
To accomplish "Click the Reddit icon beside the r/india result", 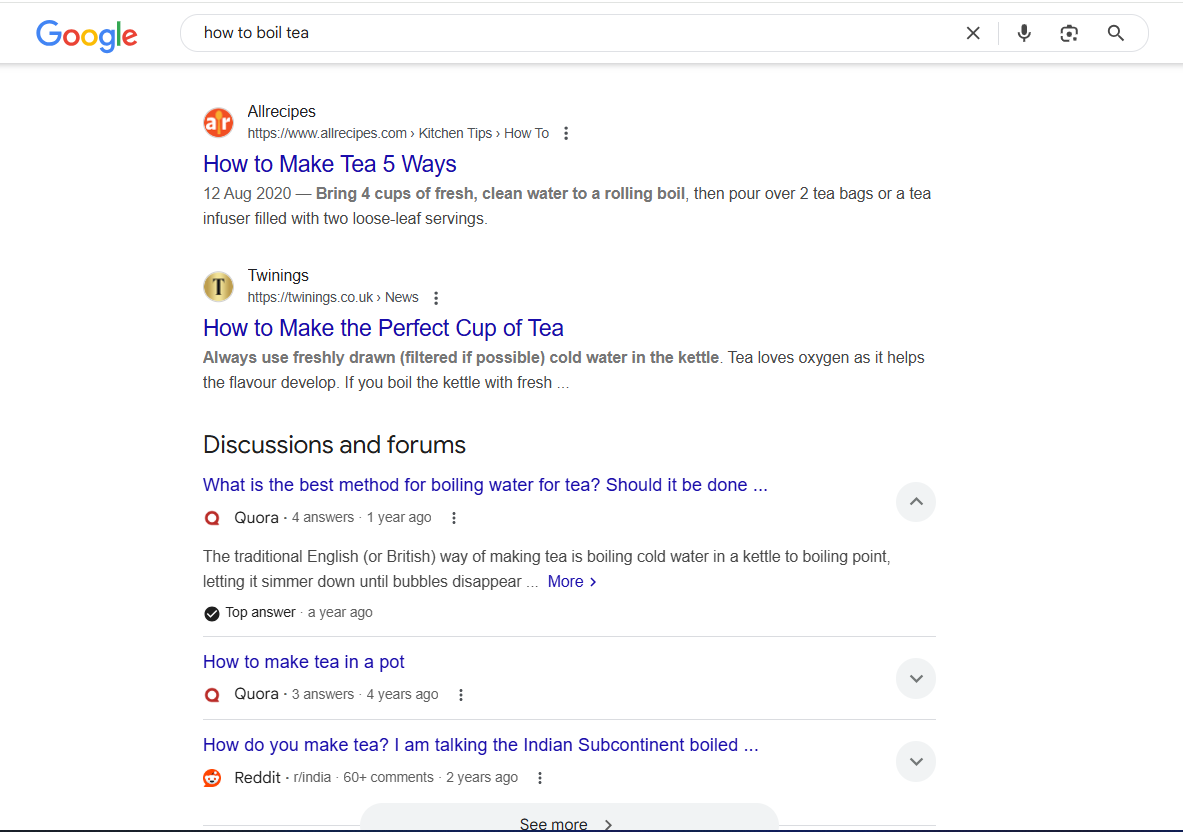I will 211,777.
